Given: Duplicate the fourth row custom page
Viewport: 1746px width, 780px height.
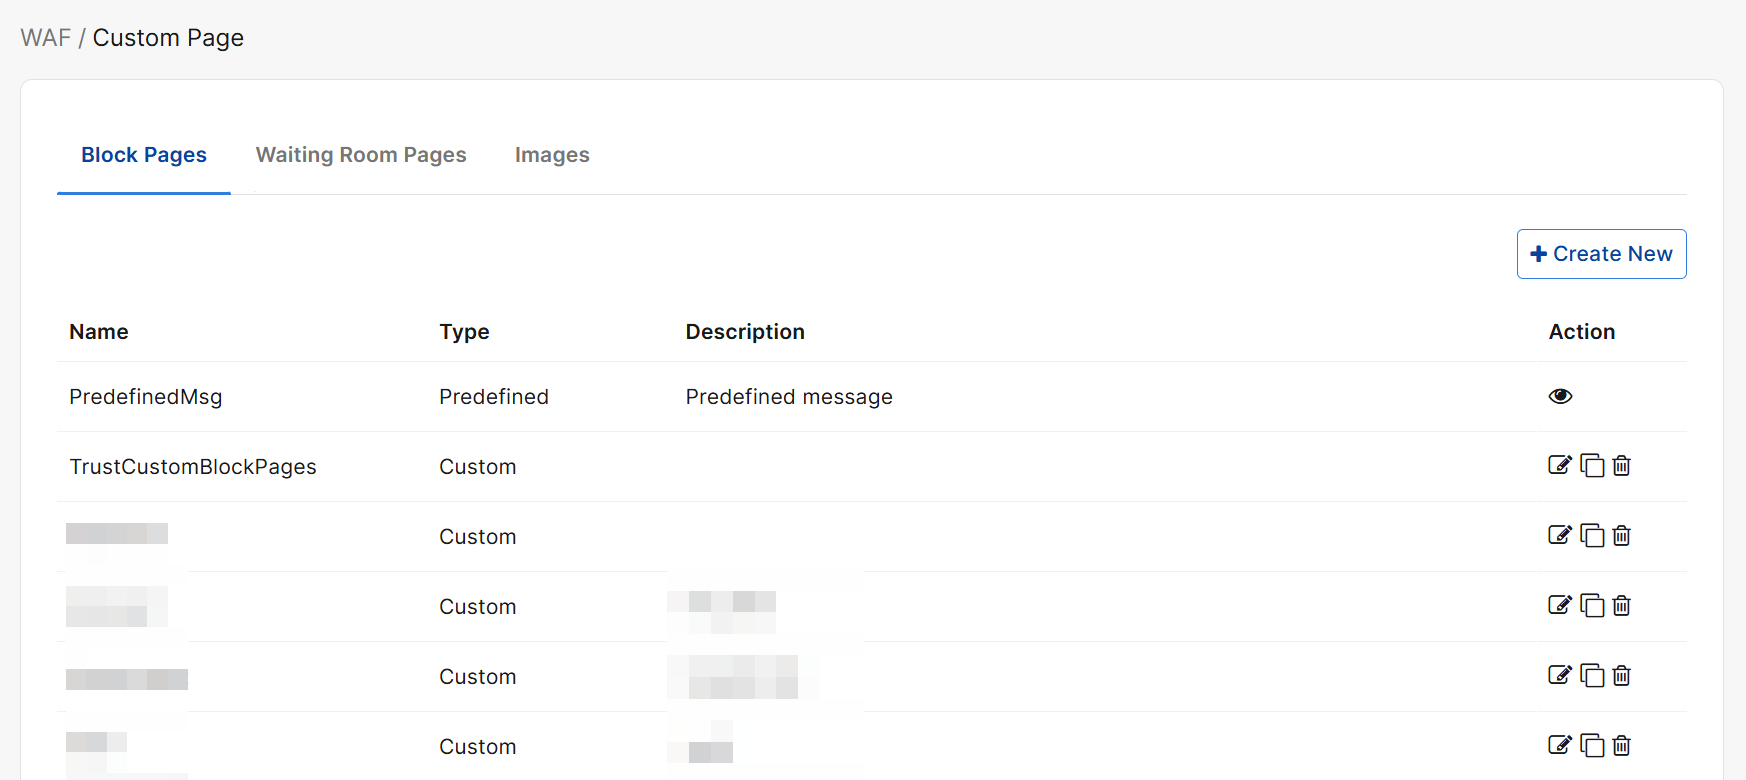Looking at the screenshot, I should click(x=1592, y=606).
